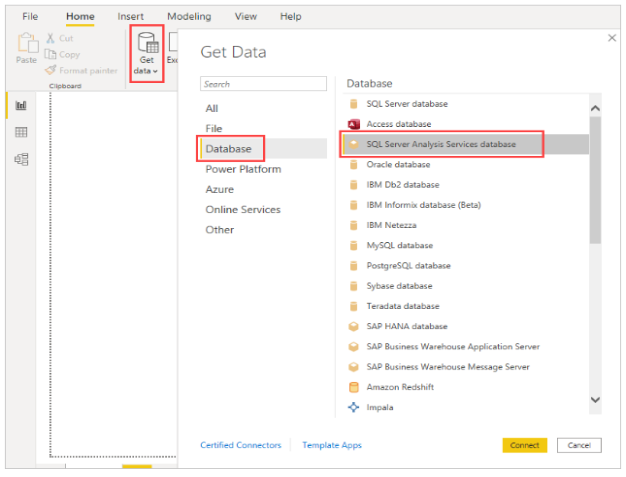This screenshot has height=477, width=626.
Task: Click the MySQL database icon
Action: pyautogui.click(x=353, y=245)
